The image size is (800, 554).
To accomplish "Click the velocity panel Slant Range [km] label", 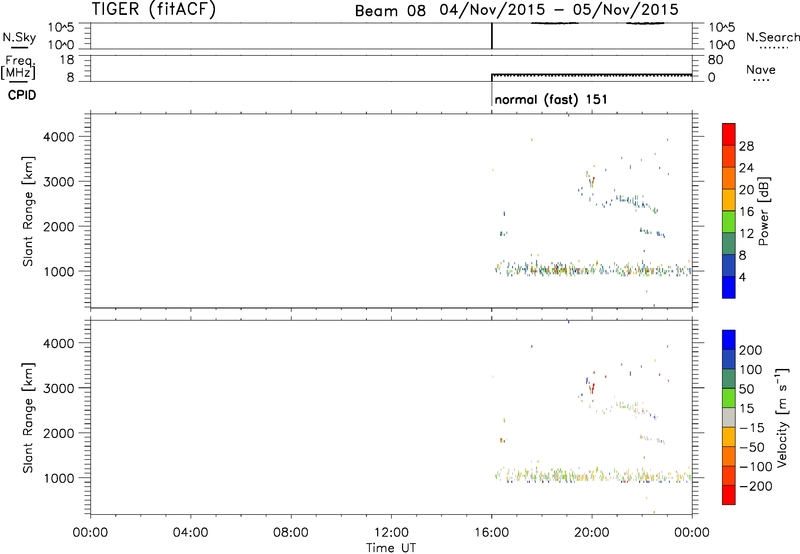I will click(28, 418).
